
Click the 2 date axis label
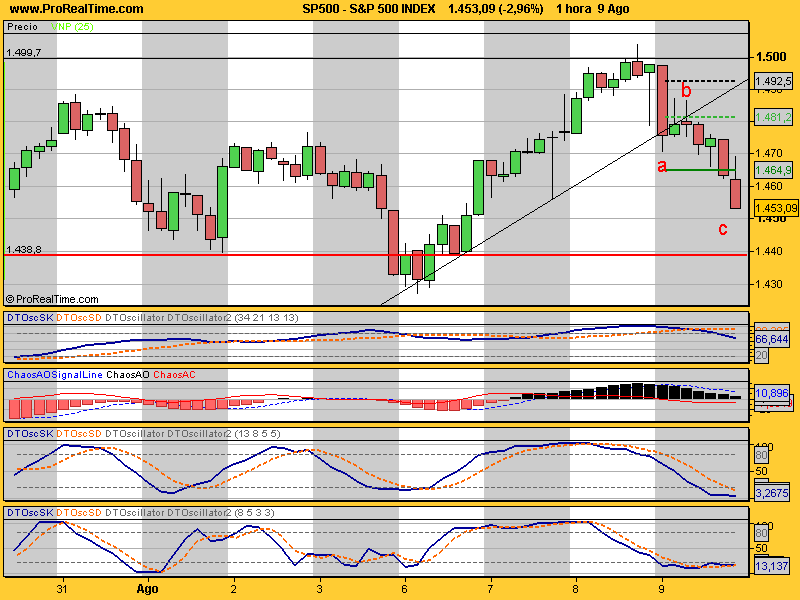pyautogui.click(x=234, y=589)
